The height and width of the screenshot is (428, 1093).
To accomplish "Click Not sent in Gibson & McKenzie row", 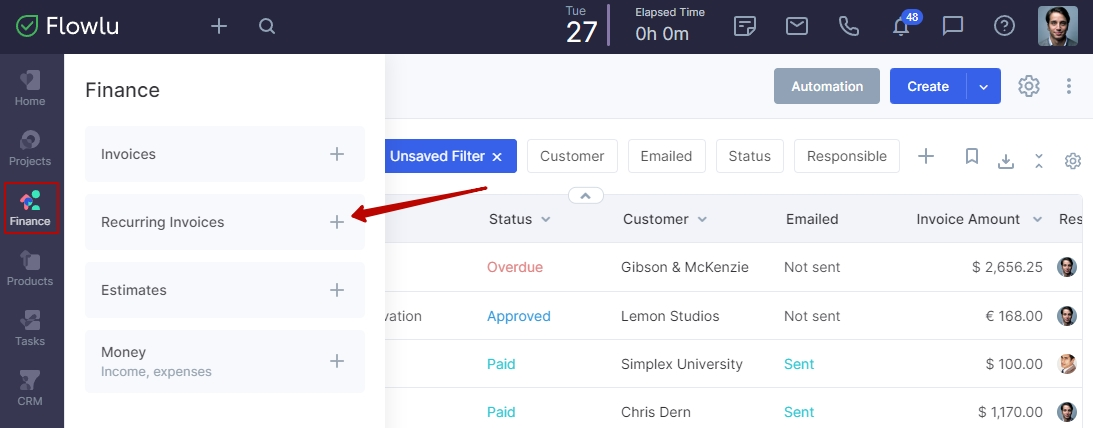I will (x=812, y=267).
